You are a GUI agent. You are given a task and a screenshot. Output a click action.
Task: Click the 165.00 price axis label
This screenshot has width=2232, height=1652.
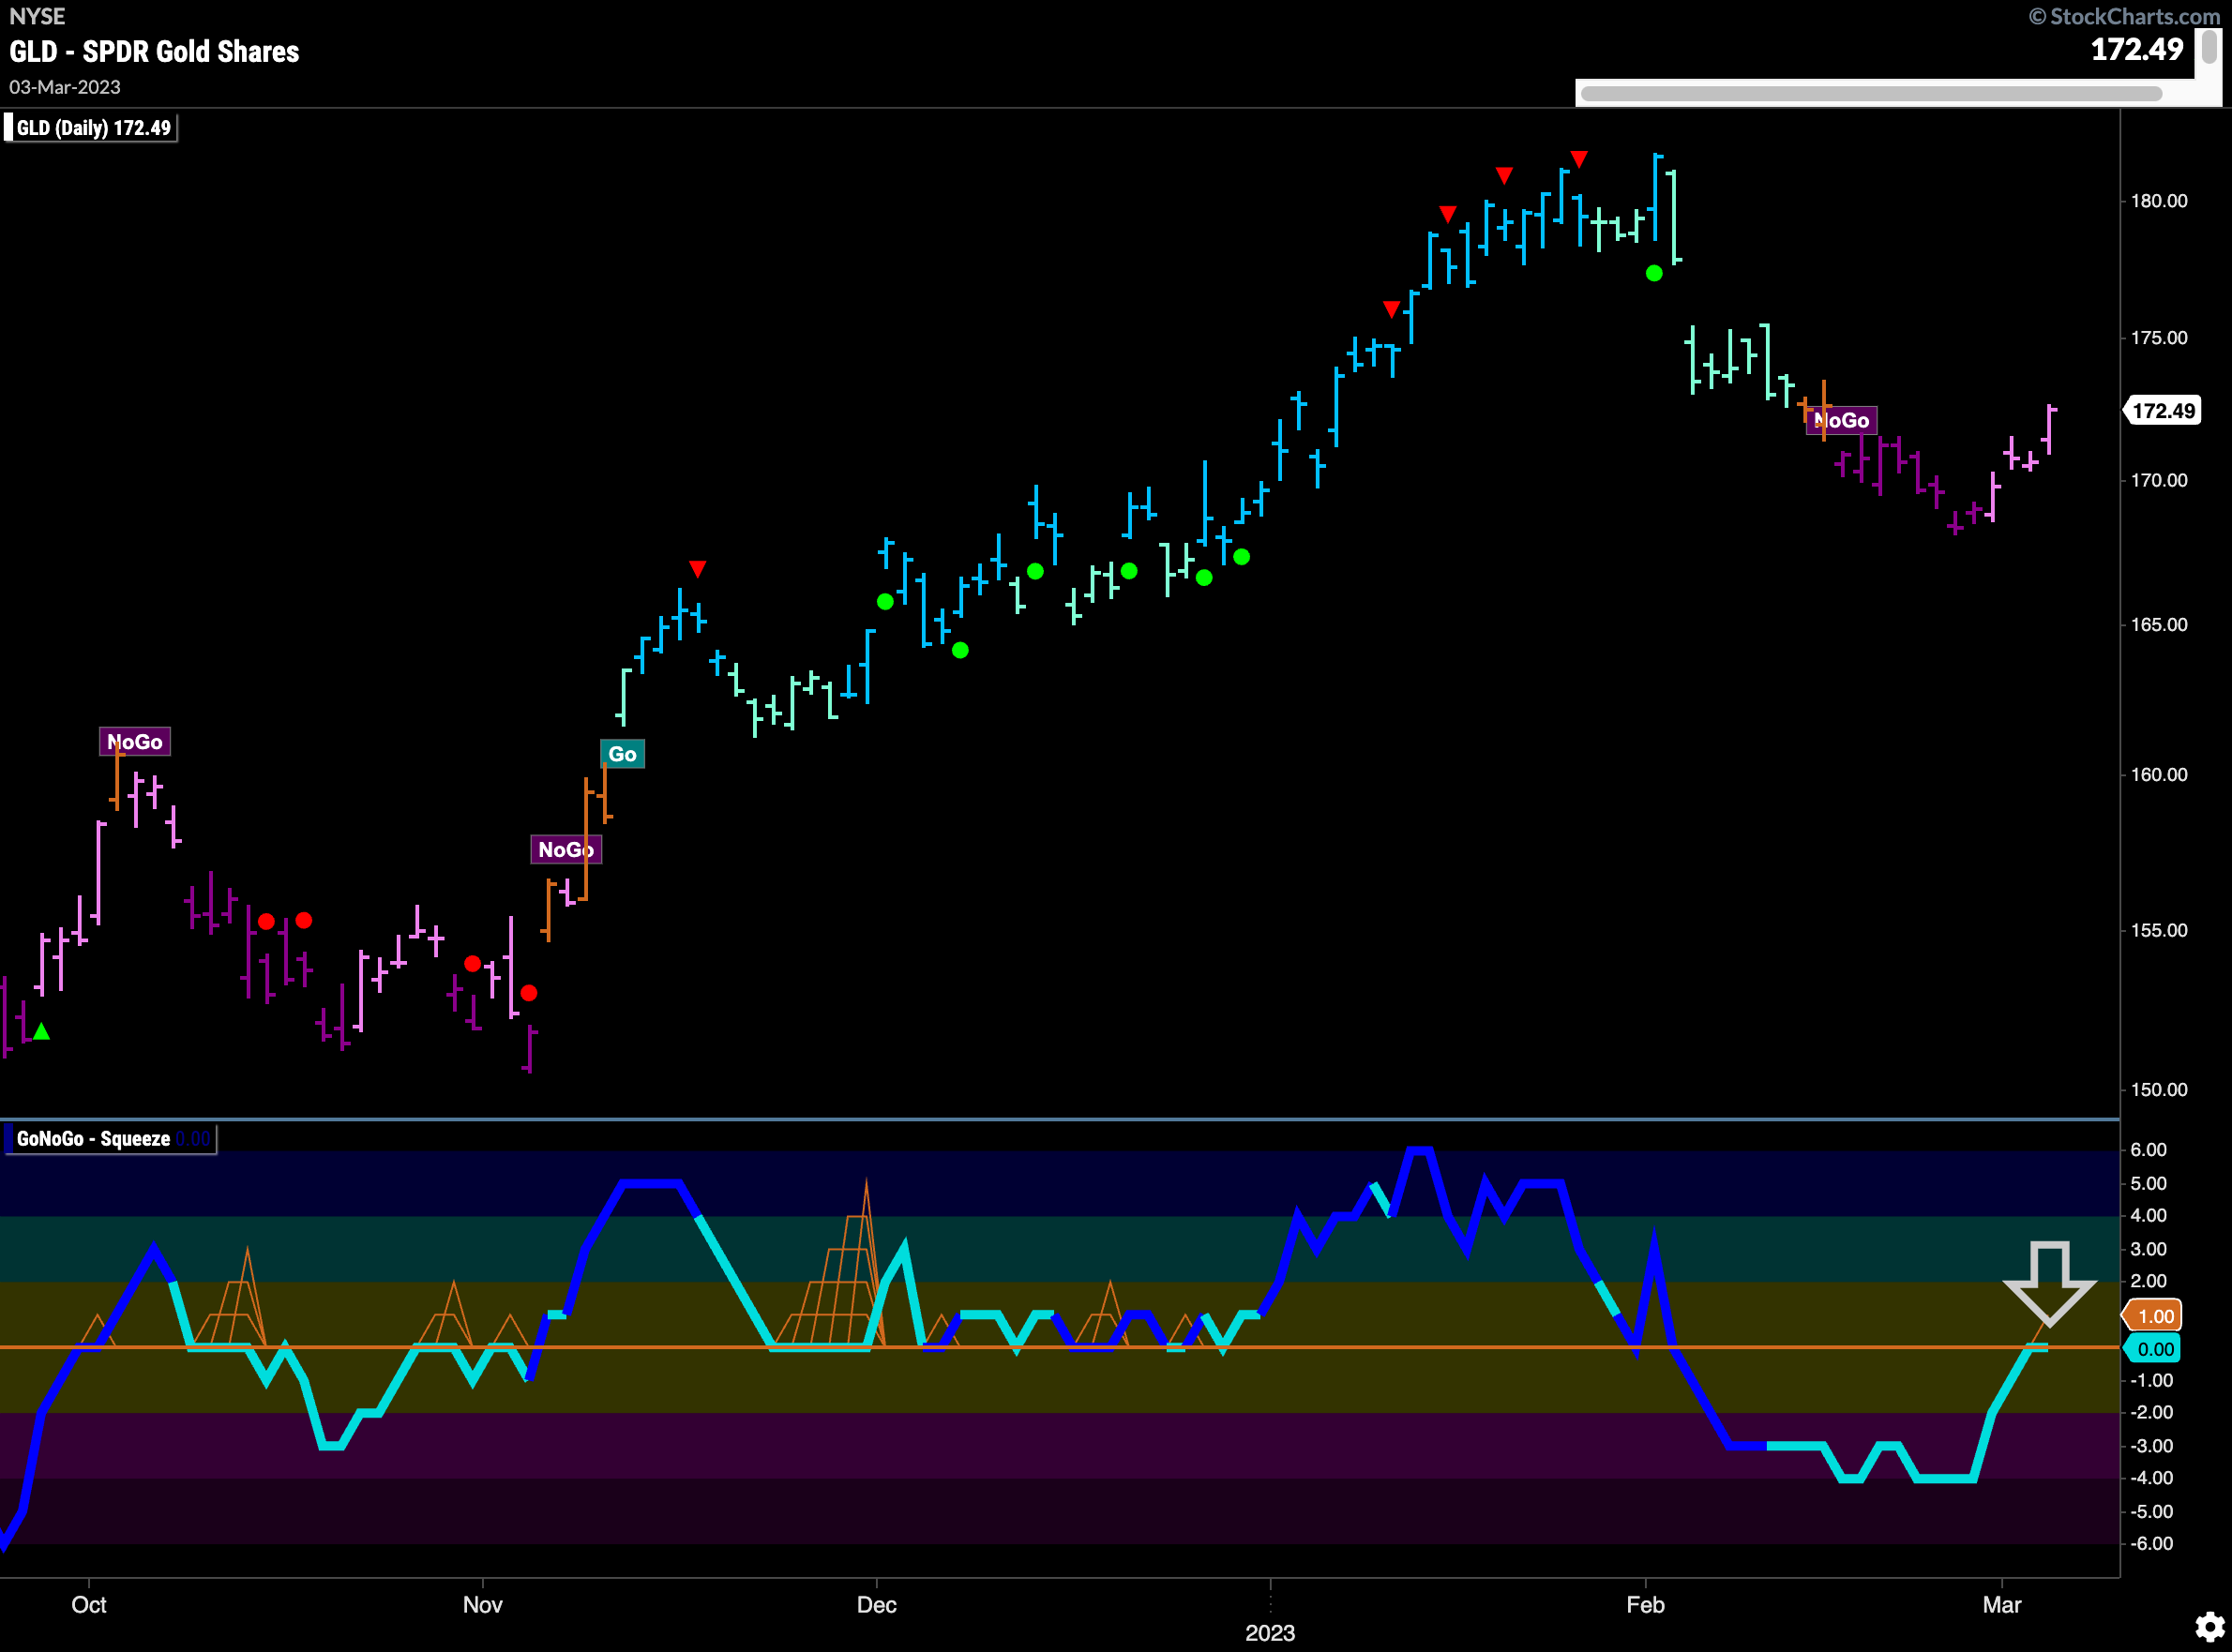[2159, 625]
